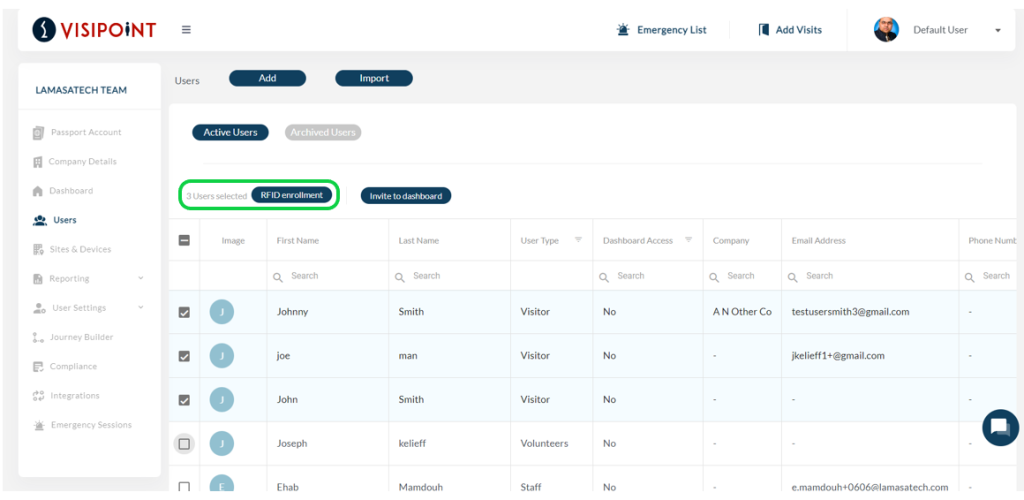This screenshot has height=500, width=1024.
Task: Switch to the Archived Users tab
Action: [x=323, y=133]
